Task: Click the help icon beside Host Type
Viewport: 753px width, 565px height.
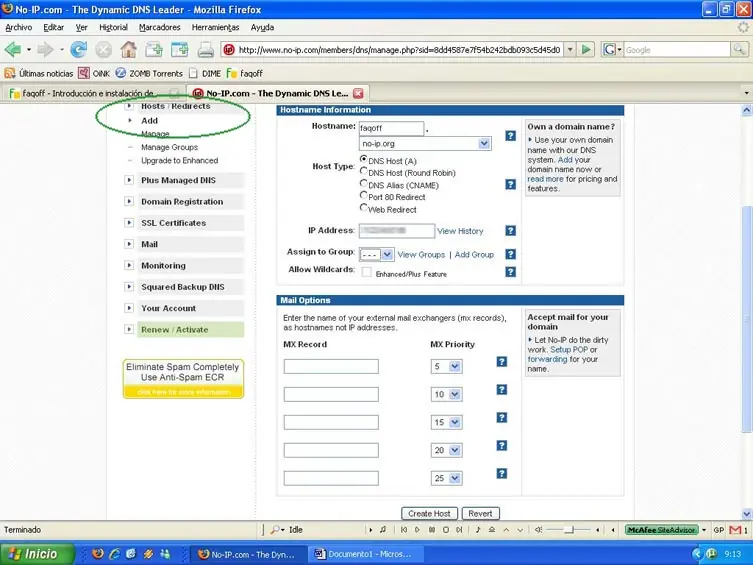Action: click(510, 184)
